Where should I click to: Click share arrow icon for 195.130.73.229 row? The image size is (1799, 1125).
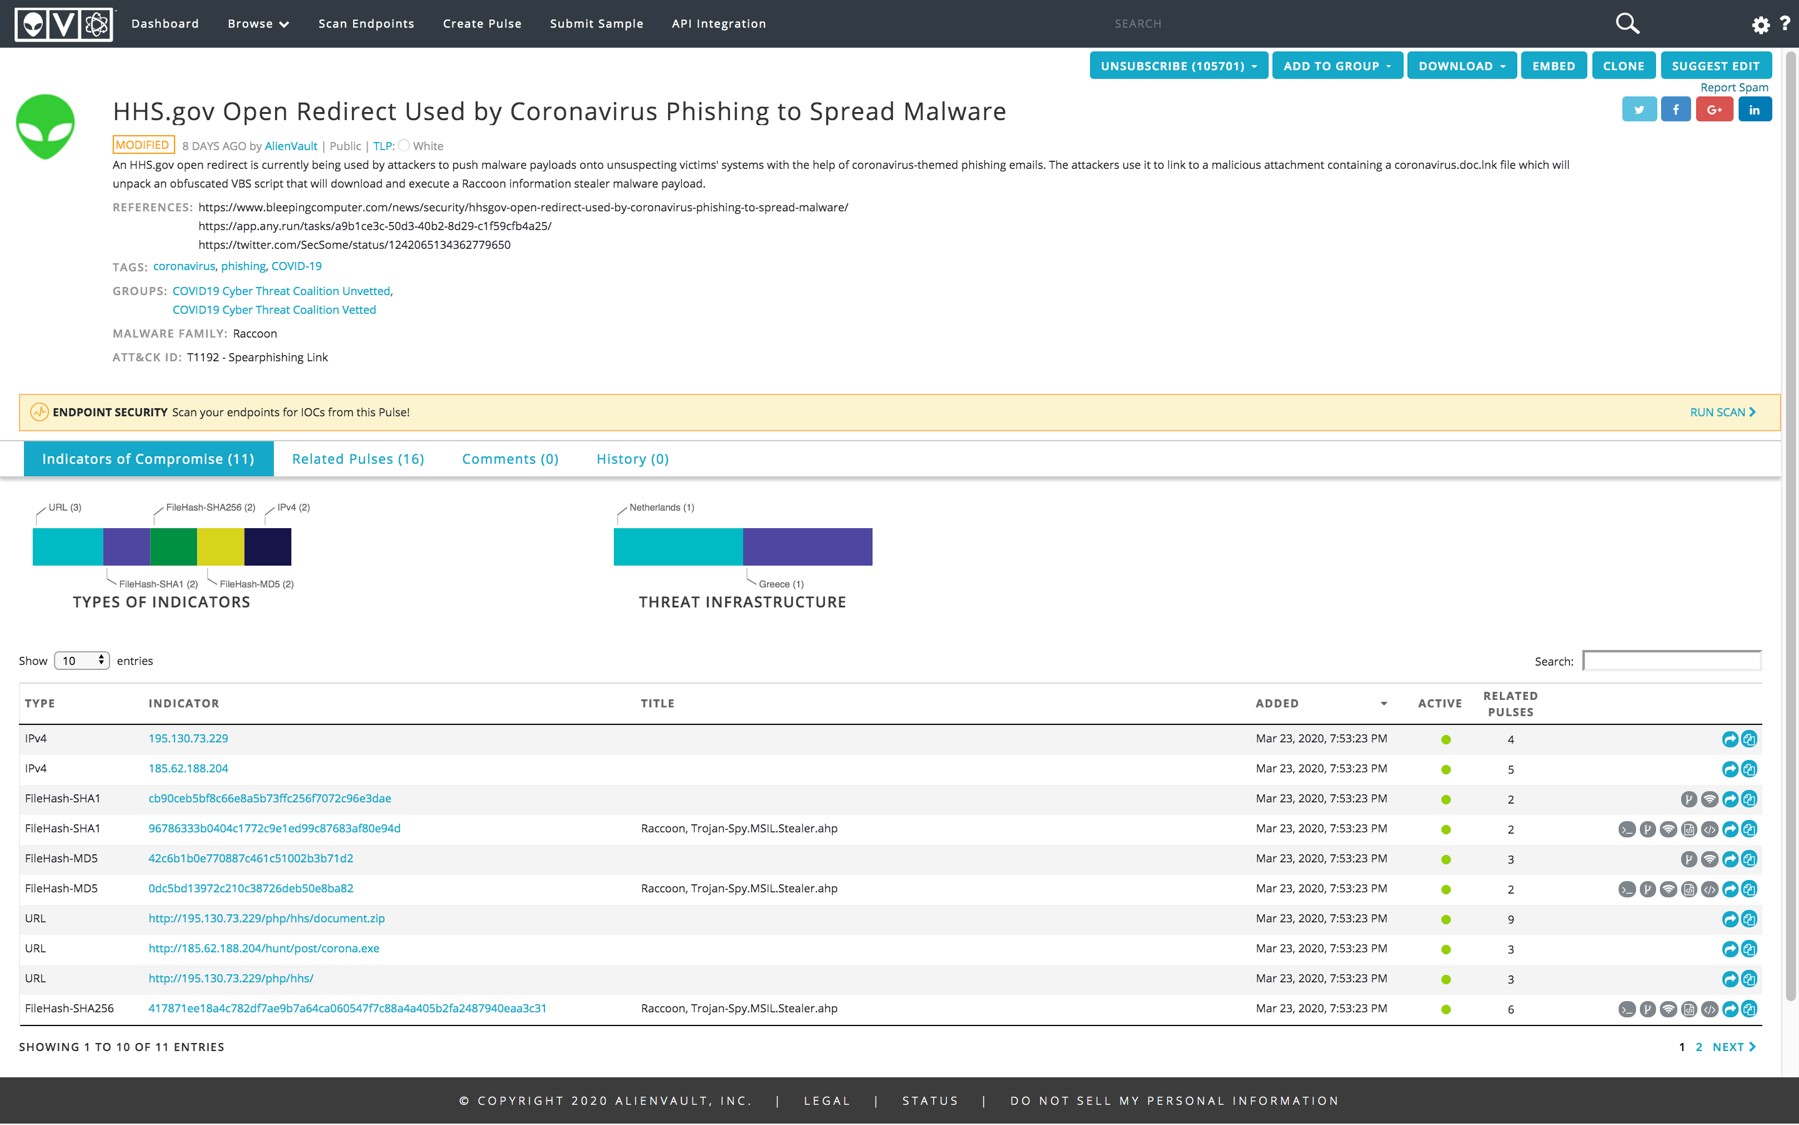[x=1729, y=739]
